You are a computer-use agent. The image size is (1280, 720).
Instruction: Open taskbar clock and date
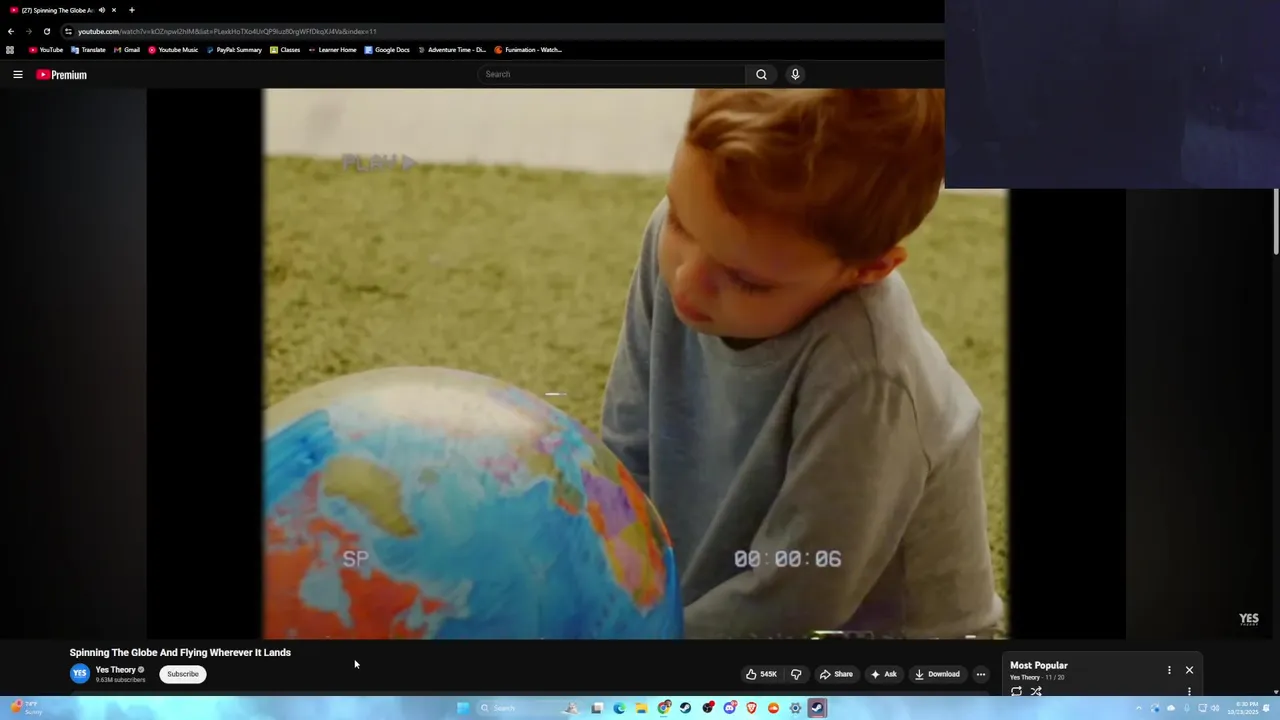(1243, 708)
